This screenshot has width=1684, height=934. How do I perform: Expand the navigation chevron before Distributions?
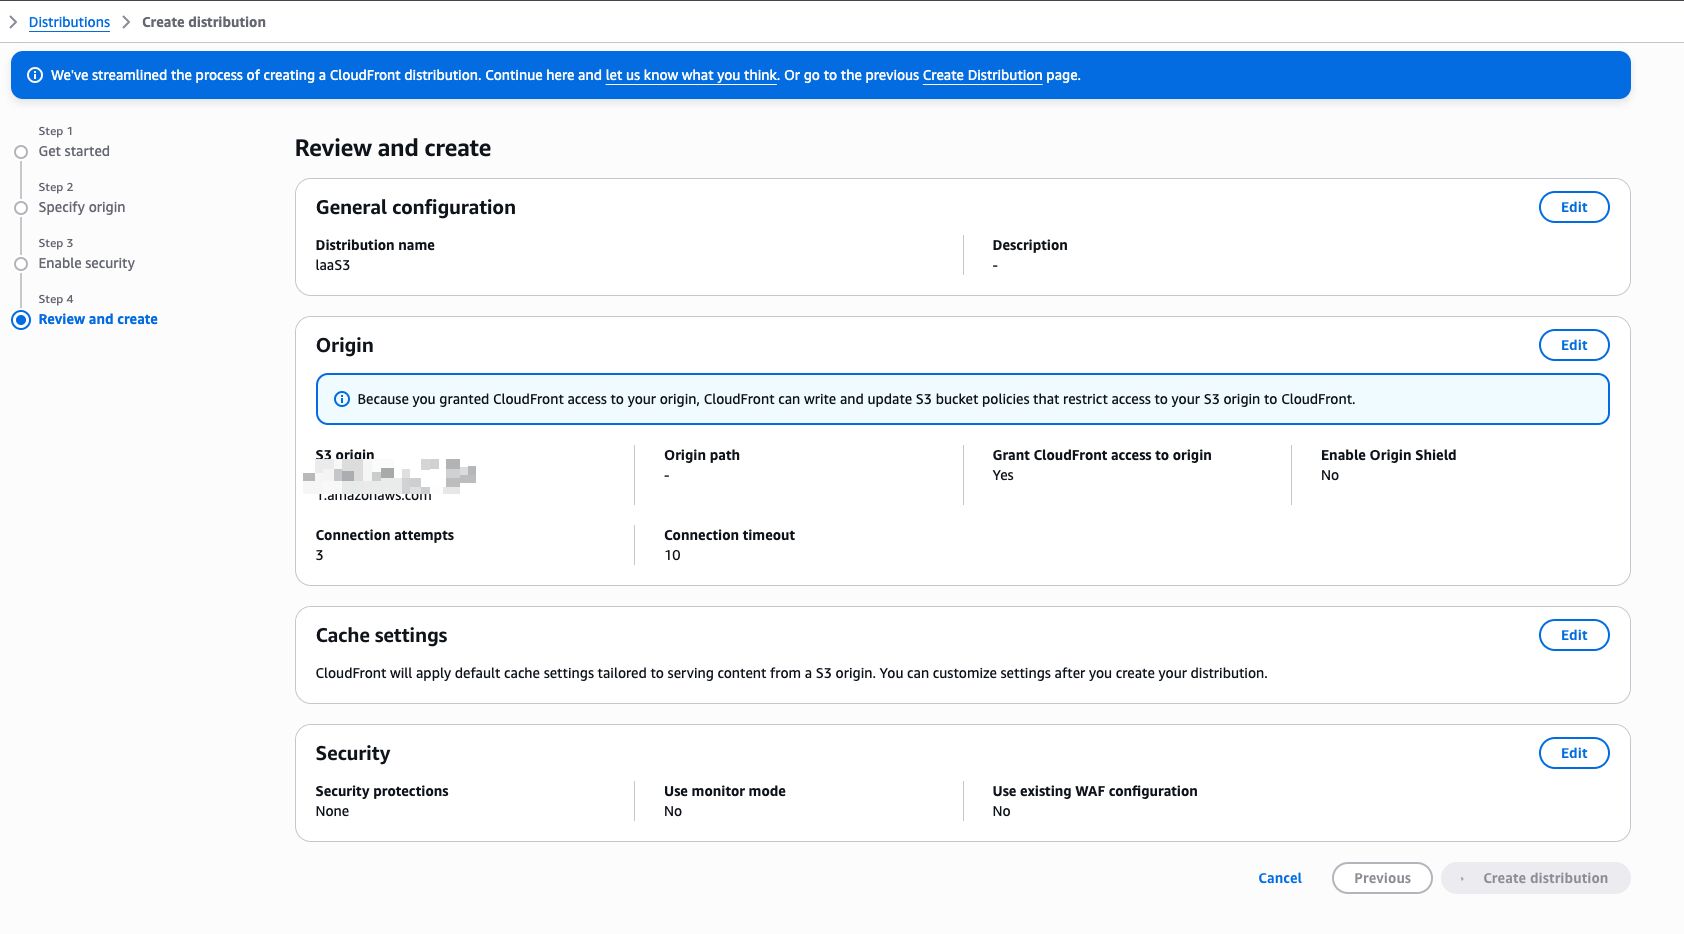pos(13,22)
